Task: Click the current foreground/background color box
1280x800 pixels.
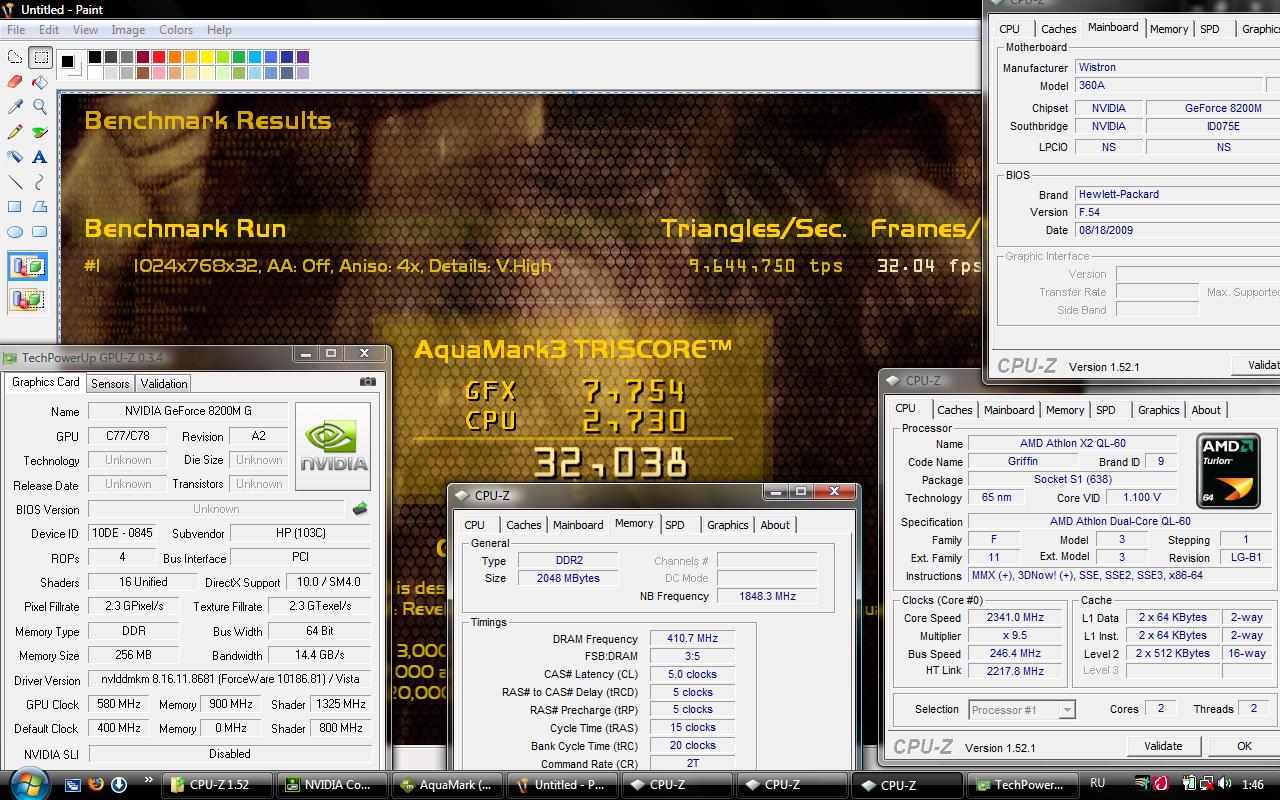Action: point(70,64)
